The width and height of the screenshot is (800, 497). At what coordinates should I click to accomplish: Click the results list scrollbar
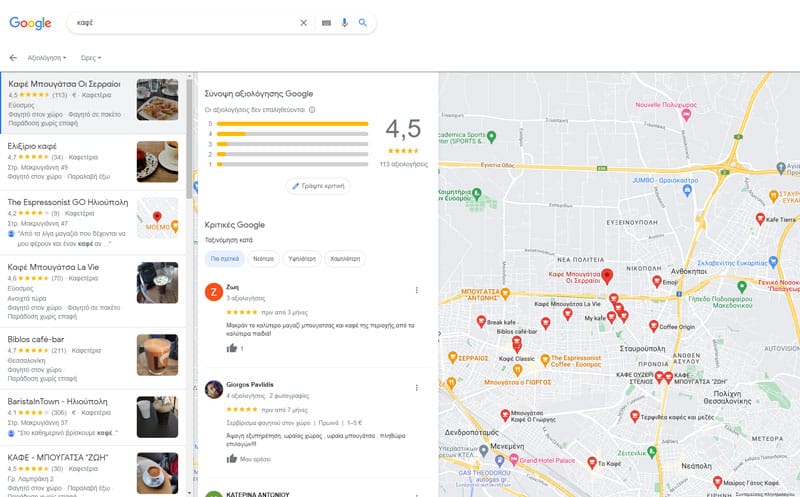coord(189,138)
